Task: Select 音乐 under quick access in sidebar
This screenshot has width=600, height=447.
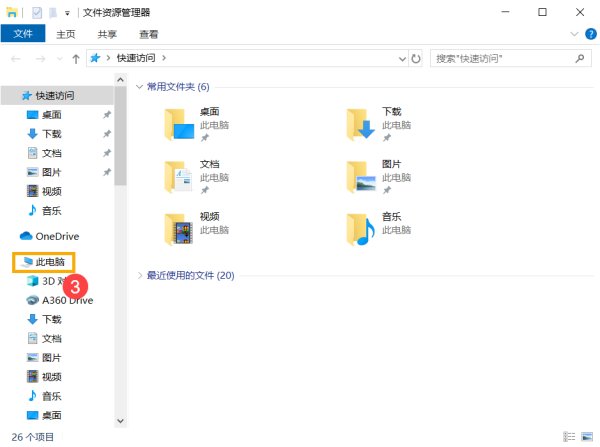Action: 52,210
